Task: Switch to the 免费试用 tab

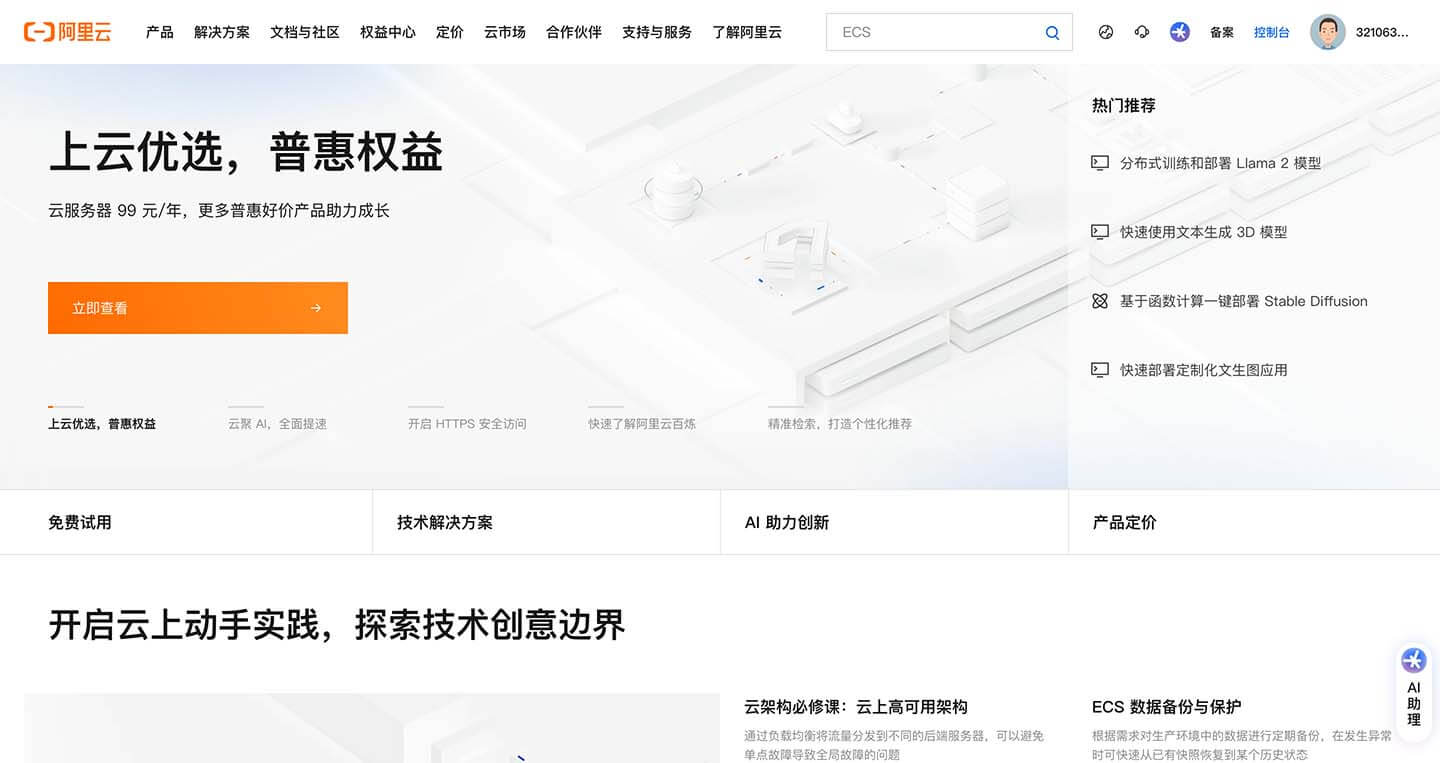Action: point(186,522)
